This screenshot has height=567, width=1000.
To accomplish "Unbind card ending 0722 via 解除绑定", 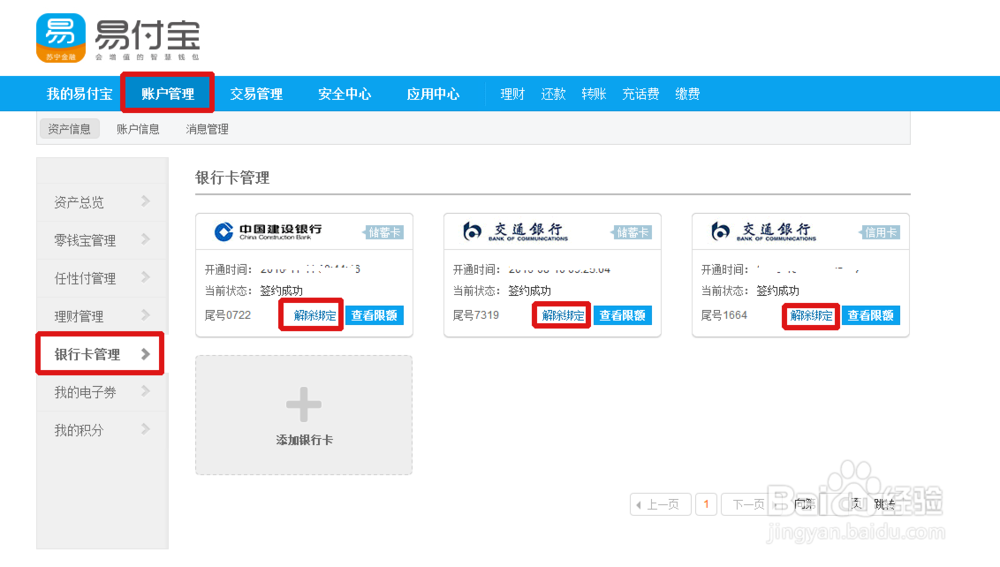I will [314, 315].
